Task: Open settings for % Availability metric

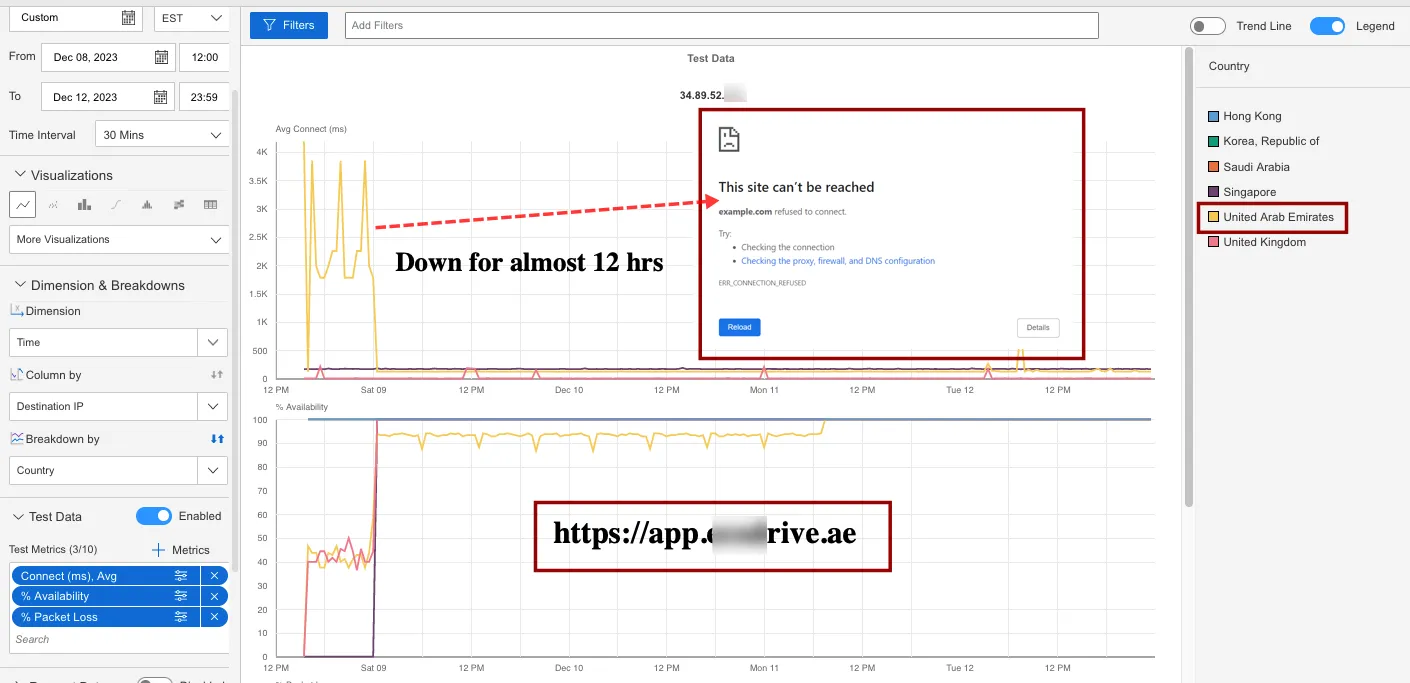Action: pyautogui.click(x=181, y=596)
